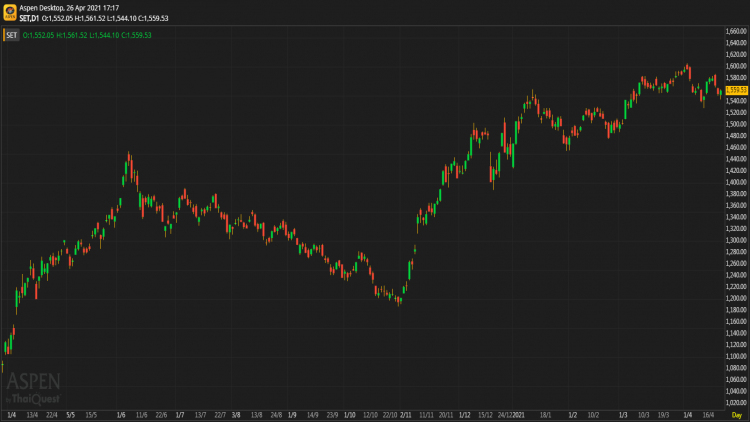
Task: Click the Day timeframe label
Action: [736, 415]
